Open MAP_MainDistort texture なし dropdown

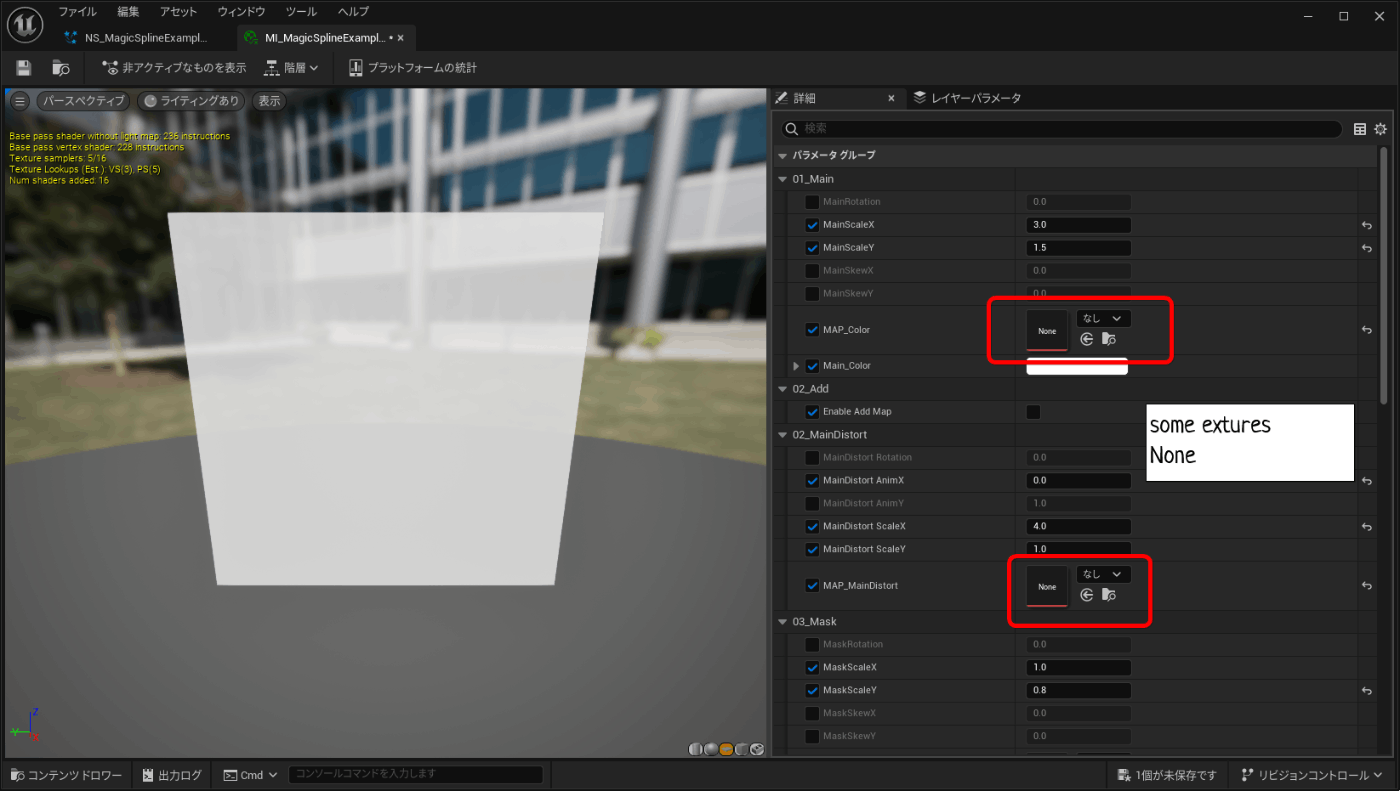(1103, 574)
